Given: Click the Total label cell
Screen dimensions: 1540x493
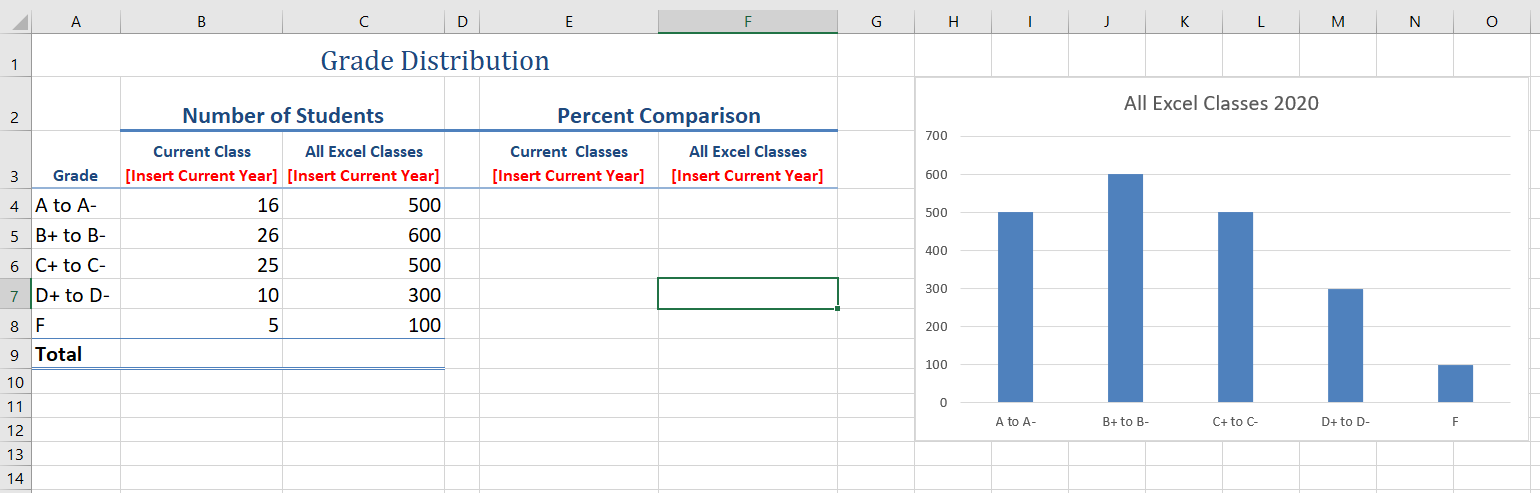Looking at the screenshot, I should [76, 354].
